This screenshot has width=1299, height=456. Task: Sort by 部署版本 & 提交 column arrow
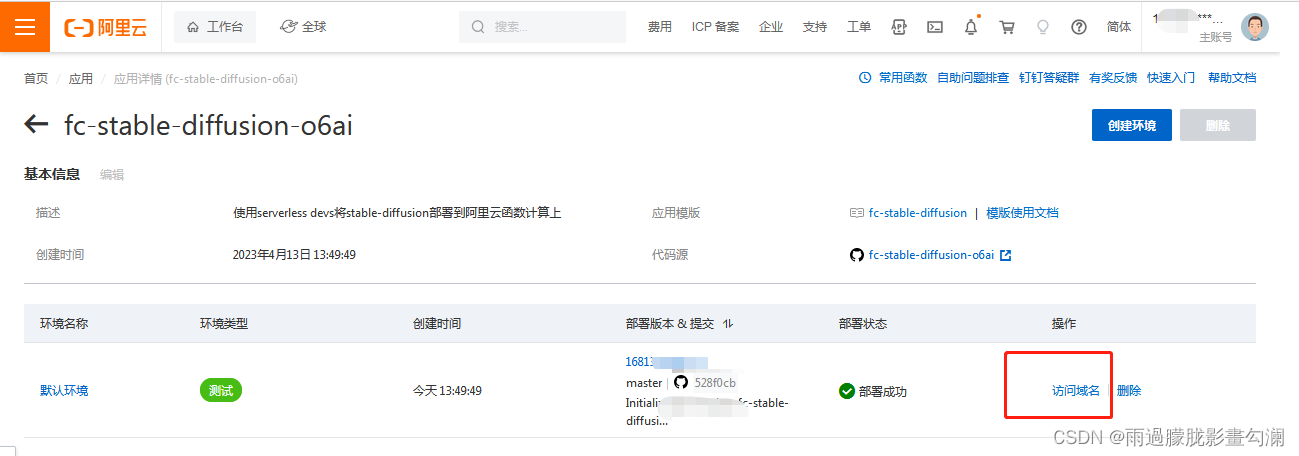[727, 324]
